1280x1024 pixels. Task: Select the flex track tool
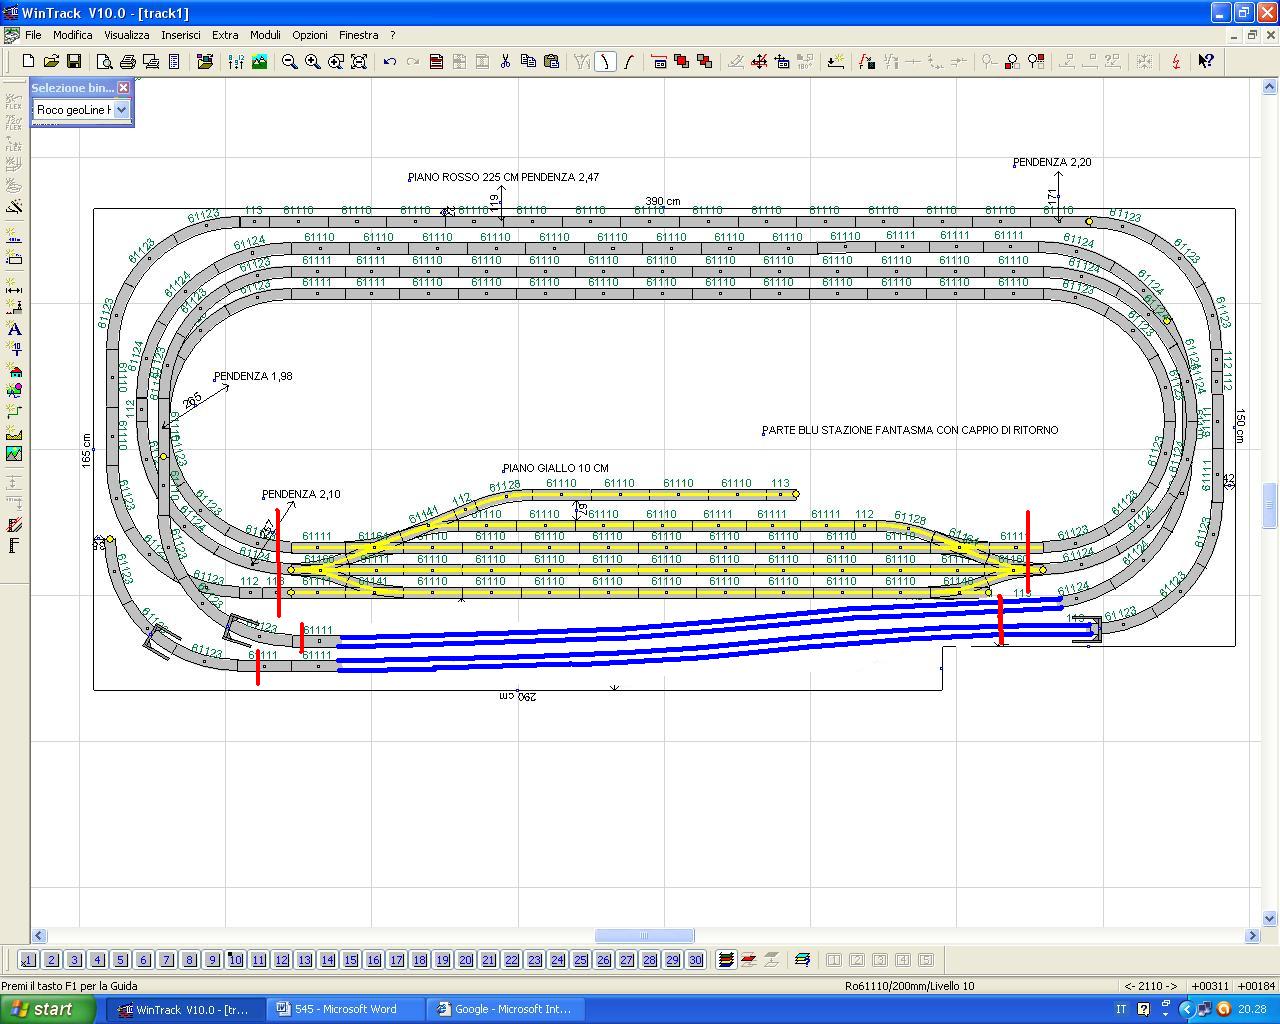coord(14,100)
